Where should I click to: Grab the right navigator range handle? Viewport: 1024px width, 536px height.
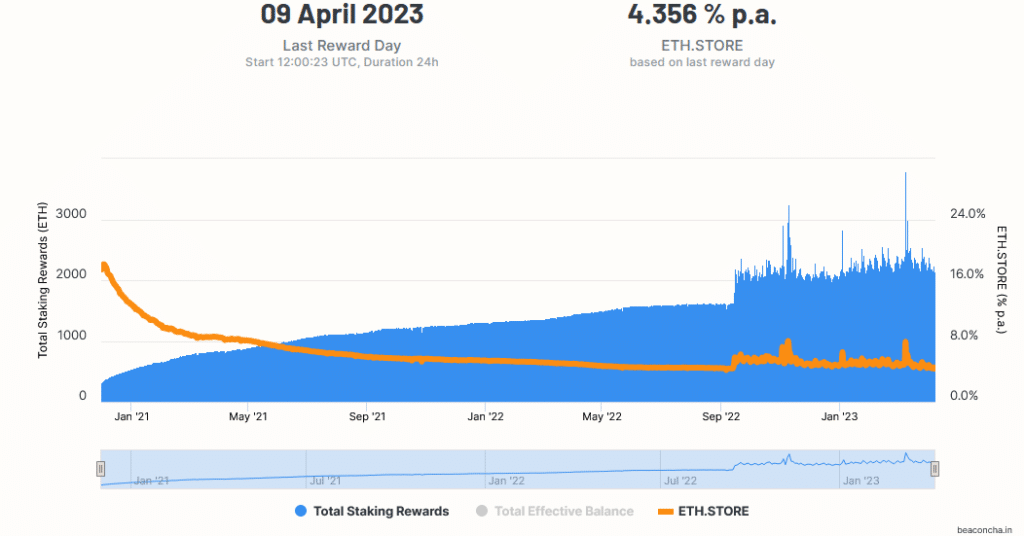click(x=935, y=469)
